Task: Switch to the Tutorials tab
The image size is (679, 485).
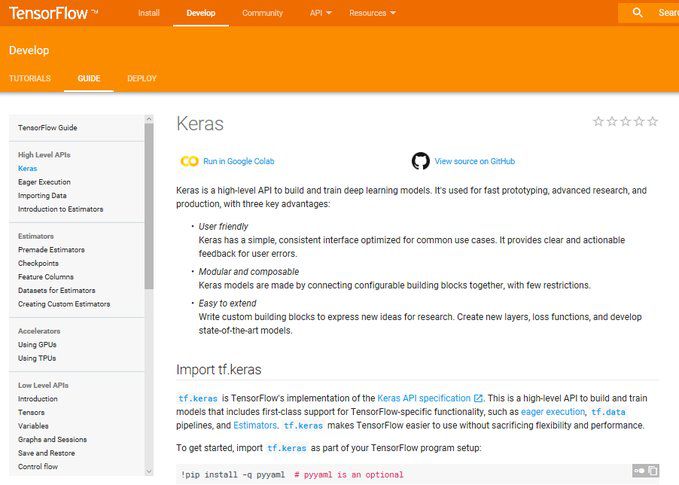Action: coord(30,78)
